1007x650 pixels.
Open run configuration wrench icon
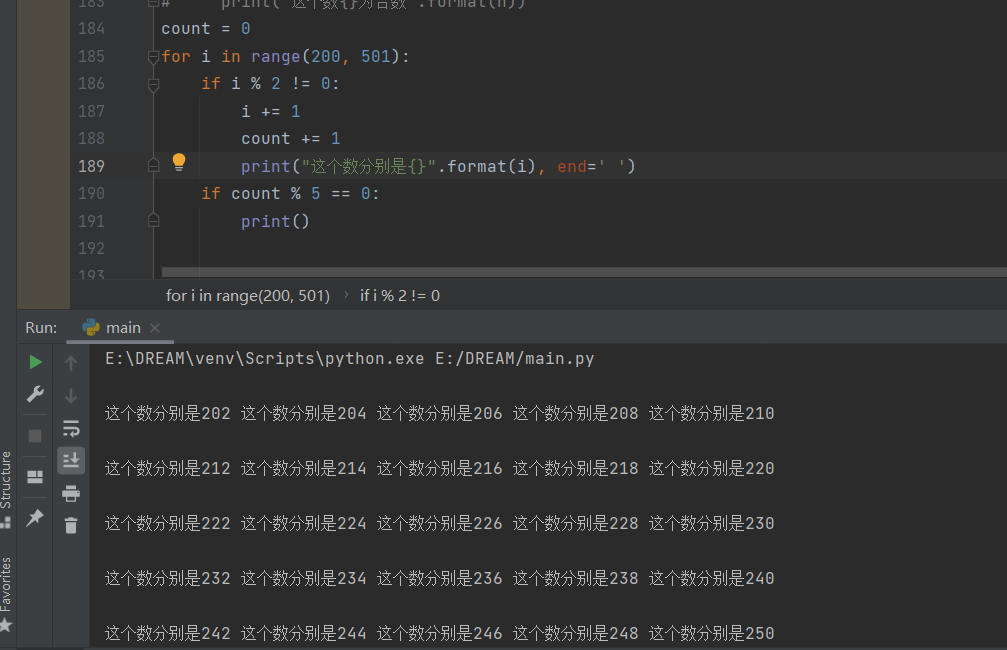35,394
